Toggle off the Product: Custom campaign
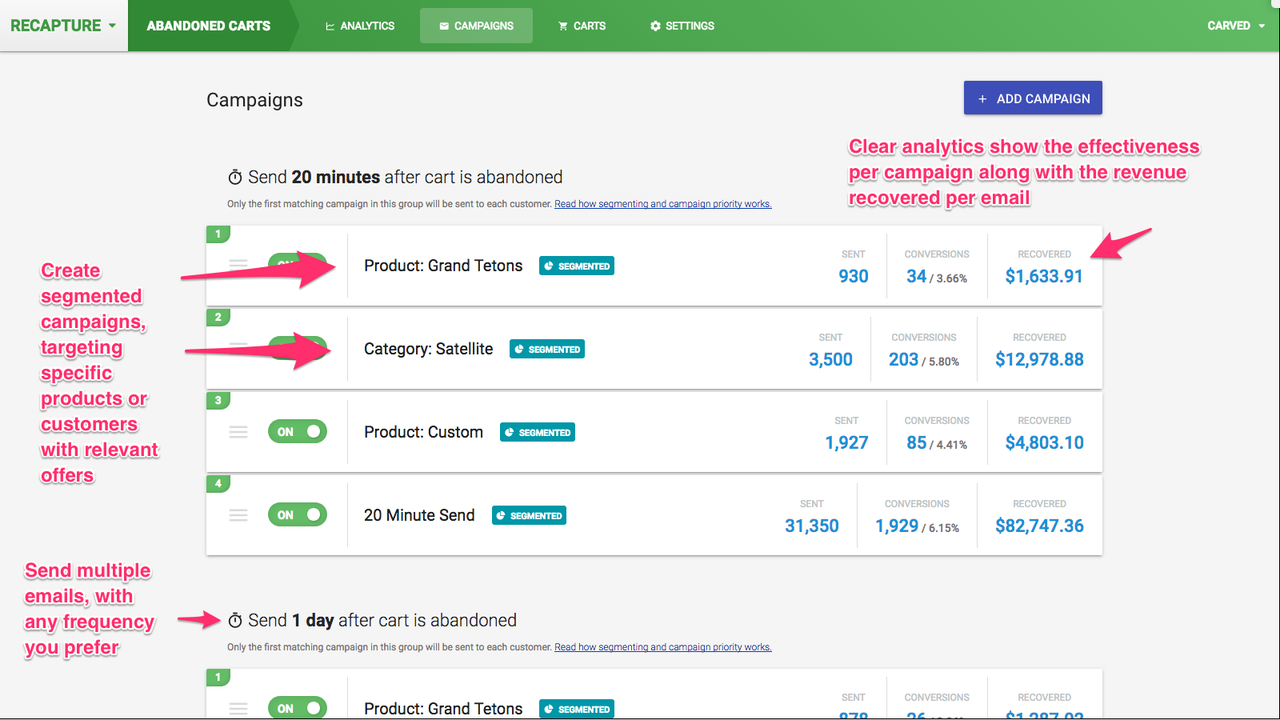 pos(297,432)
